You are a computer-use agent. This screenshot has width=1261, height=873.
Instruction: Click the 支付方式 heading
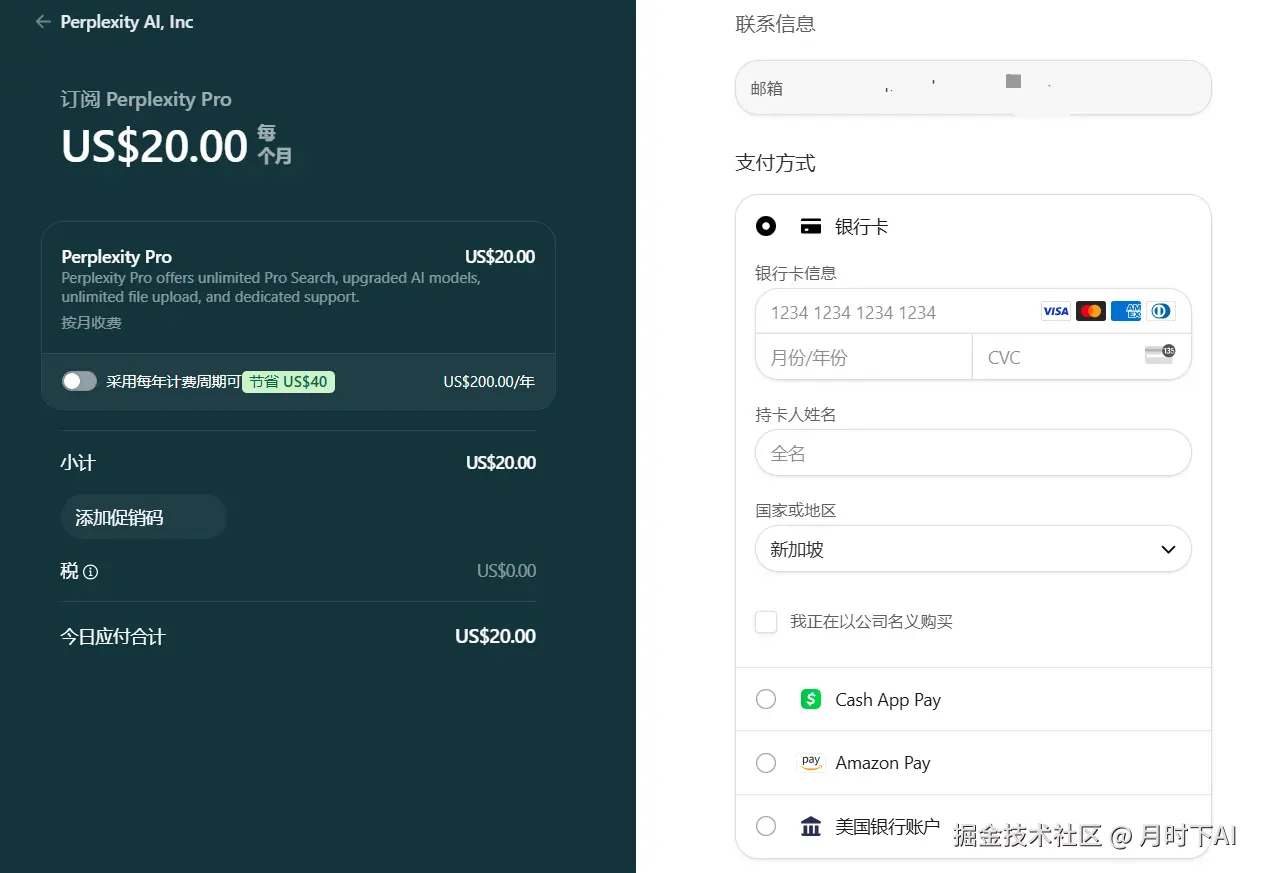point(775,163)
